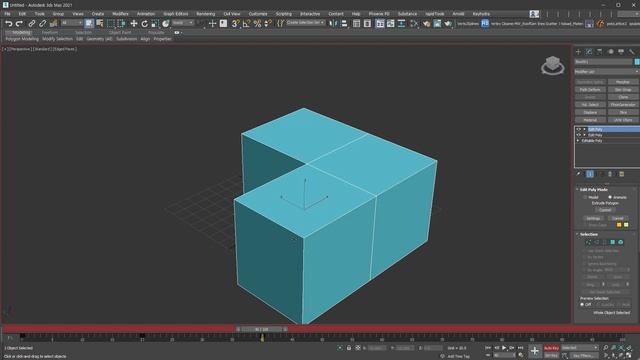Viewport: 640px width, 360px height.
Task: Click the object name input field
Action: [603, 62]
